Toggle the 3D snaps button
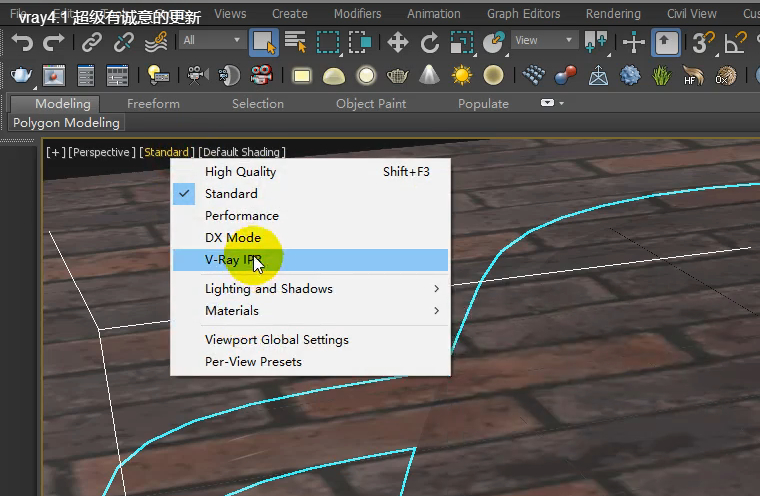The height and width of the screenshot is (496, 760). (704, 42)
